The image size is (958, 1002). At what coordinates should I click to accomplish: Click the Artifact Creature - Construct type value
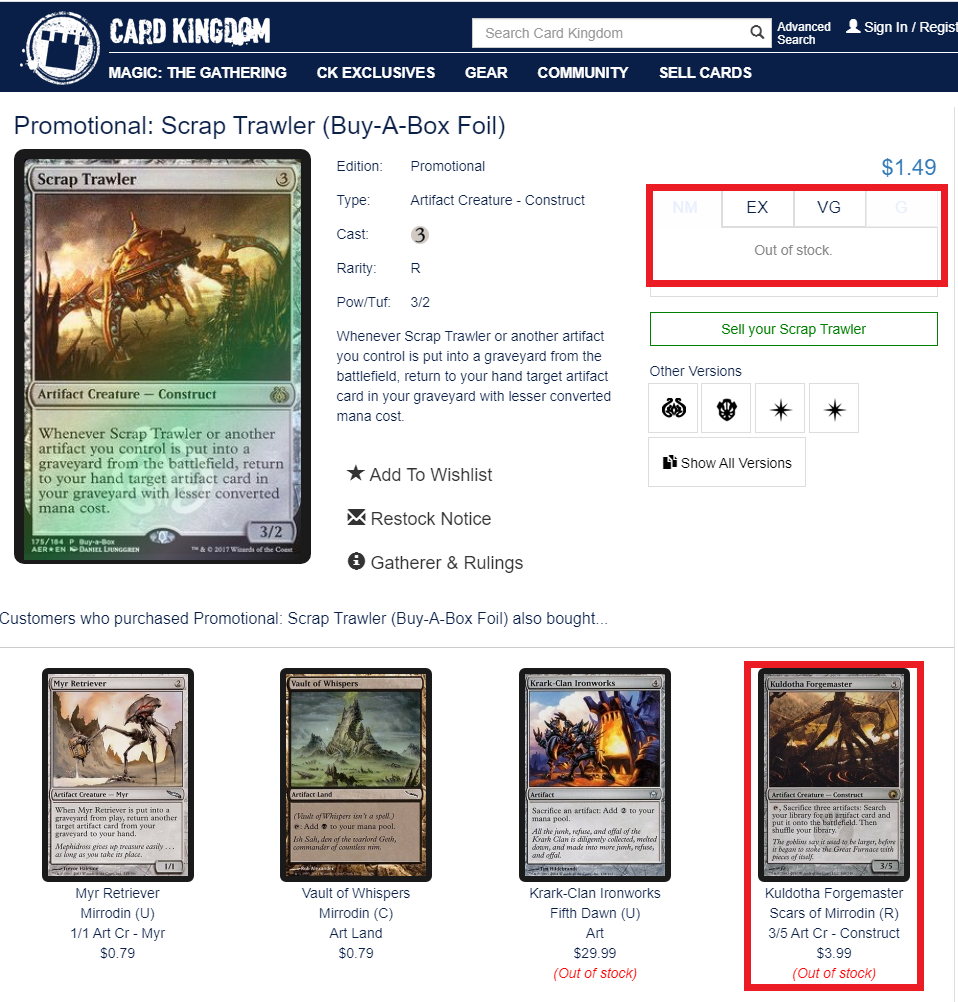[497, 200]
